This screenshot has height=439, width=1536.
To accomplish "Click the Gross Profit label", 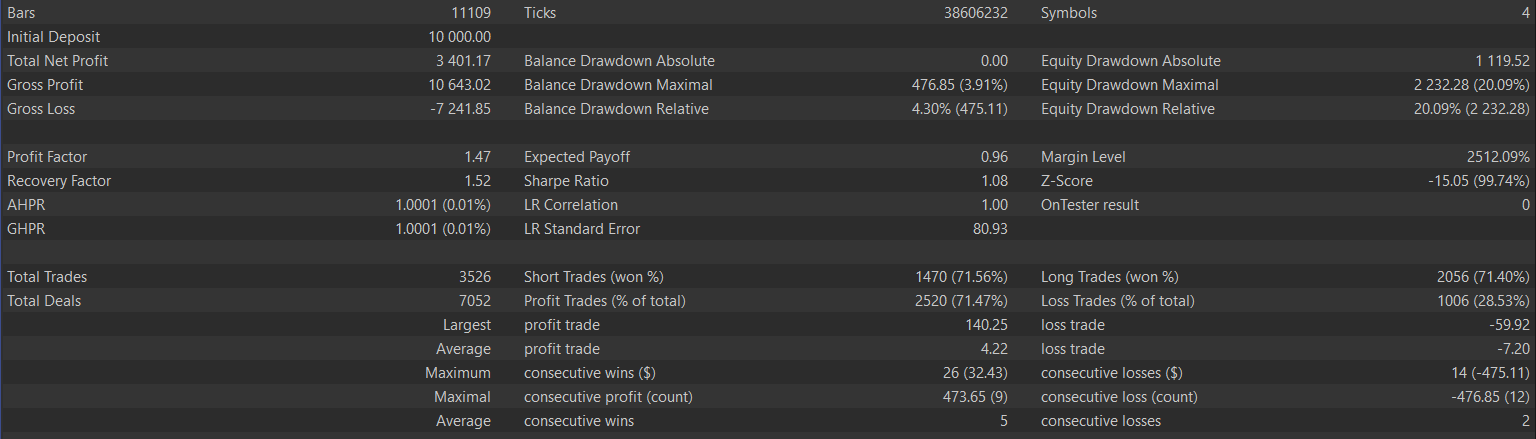I will click(x=45, y=85).
